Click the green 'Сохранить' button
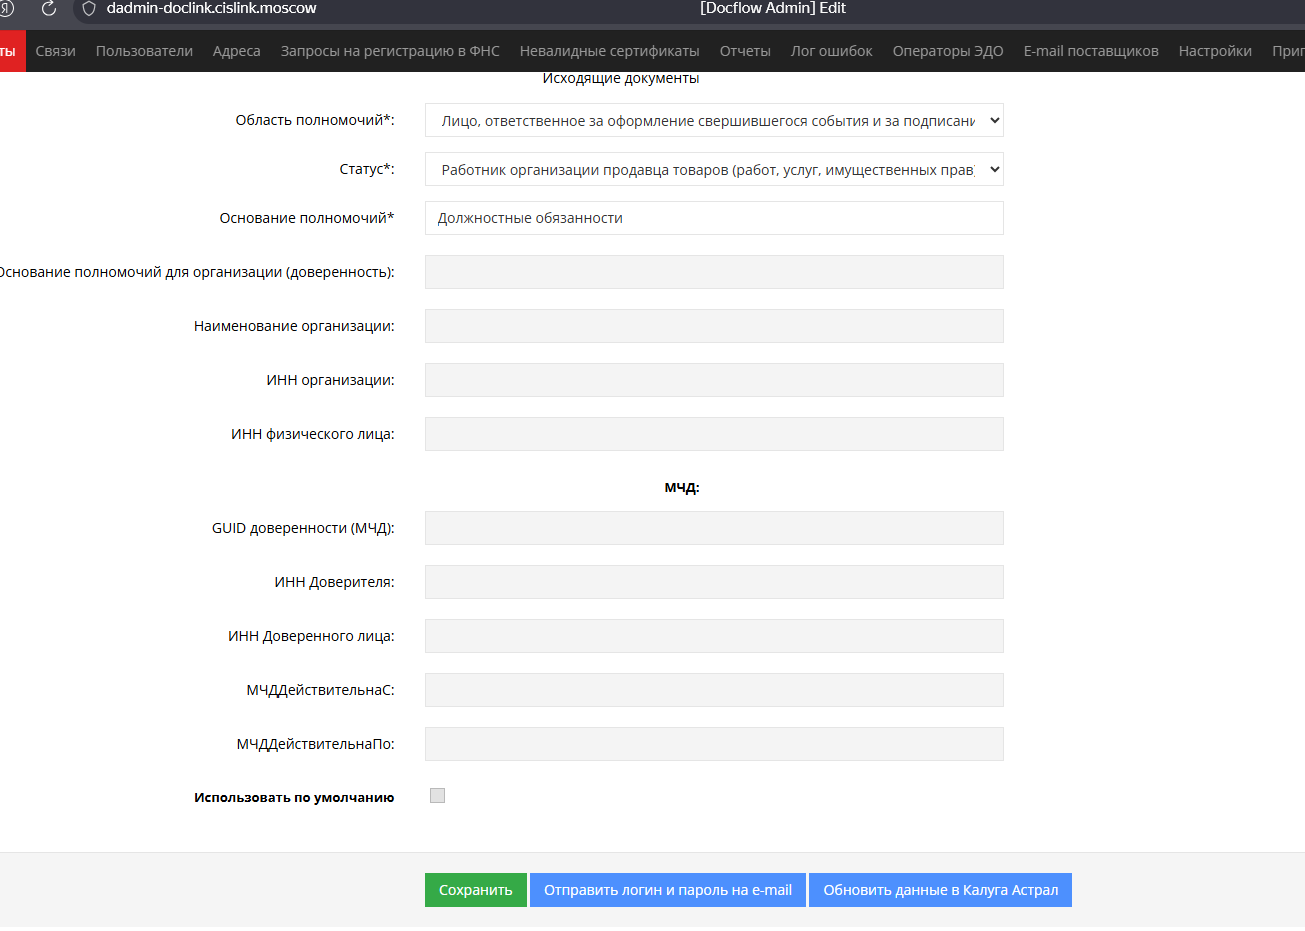1305x931 pixels. coord(476,890)
